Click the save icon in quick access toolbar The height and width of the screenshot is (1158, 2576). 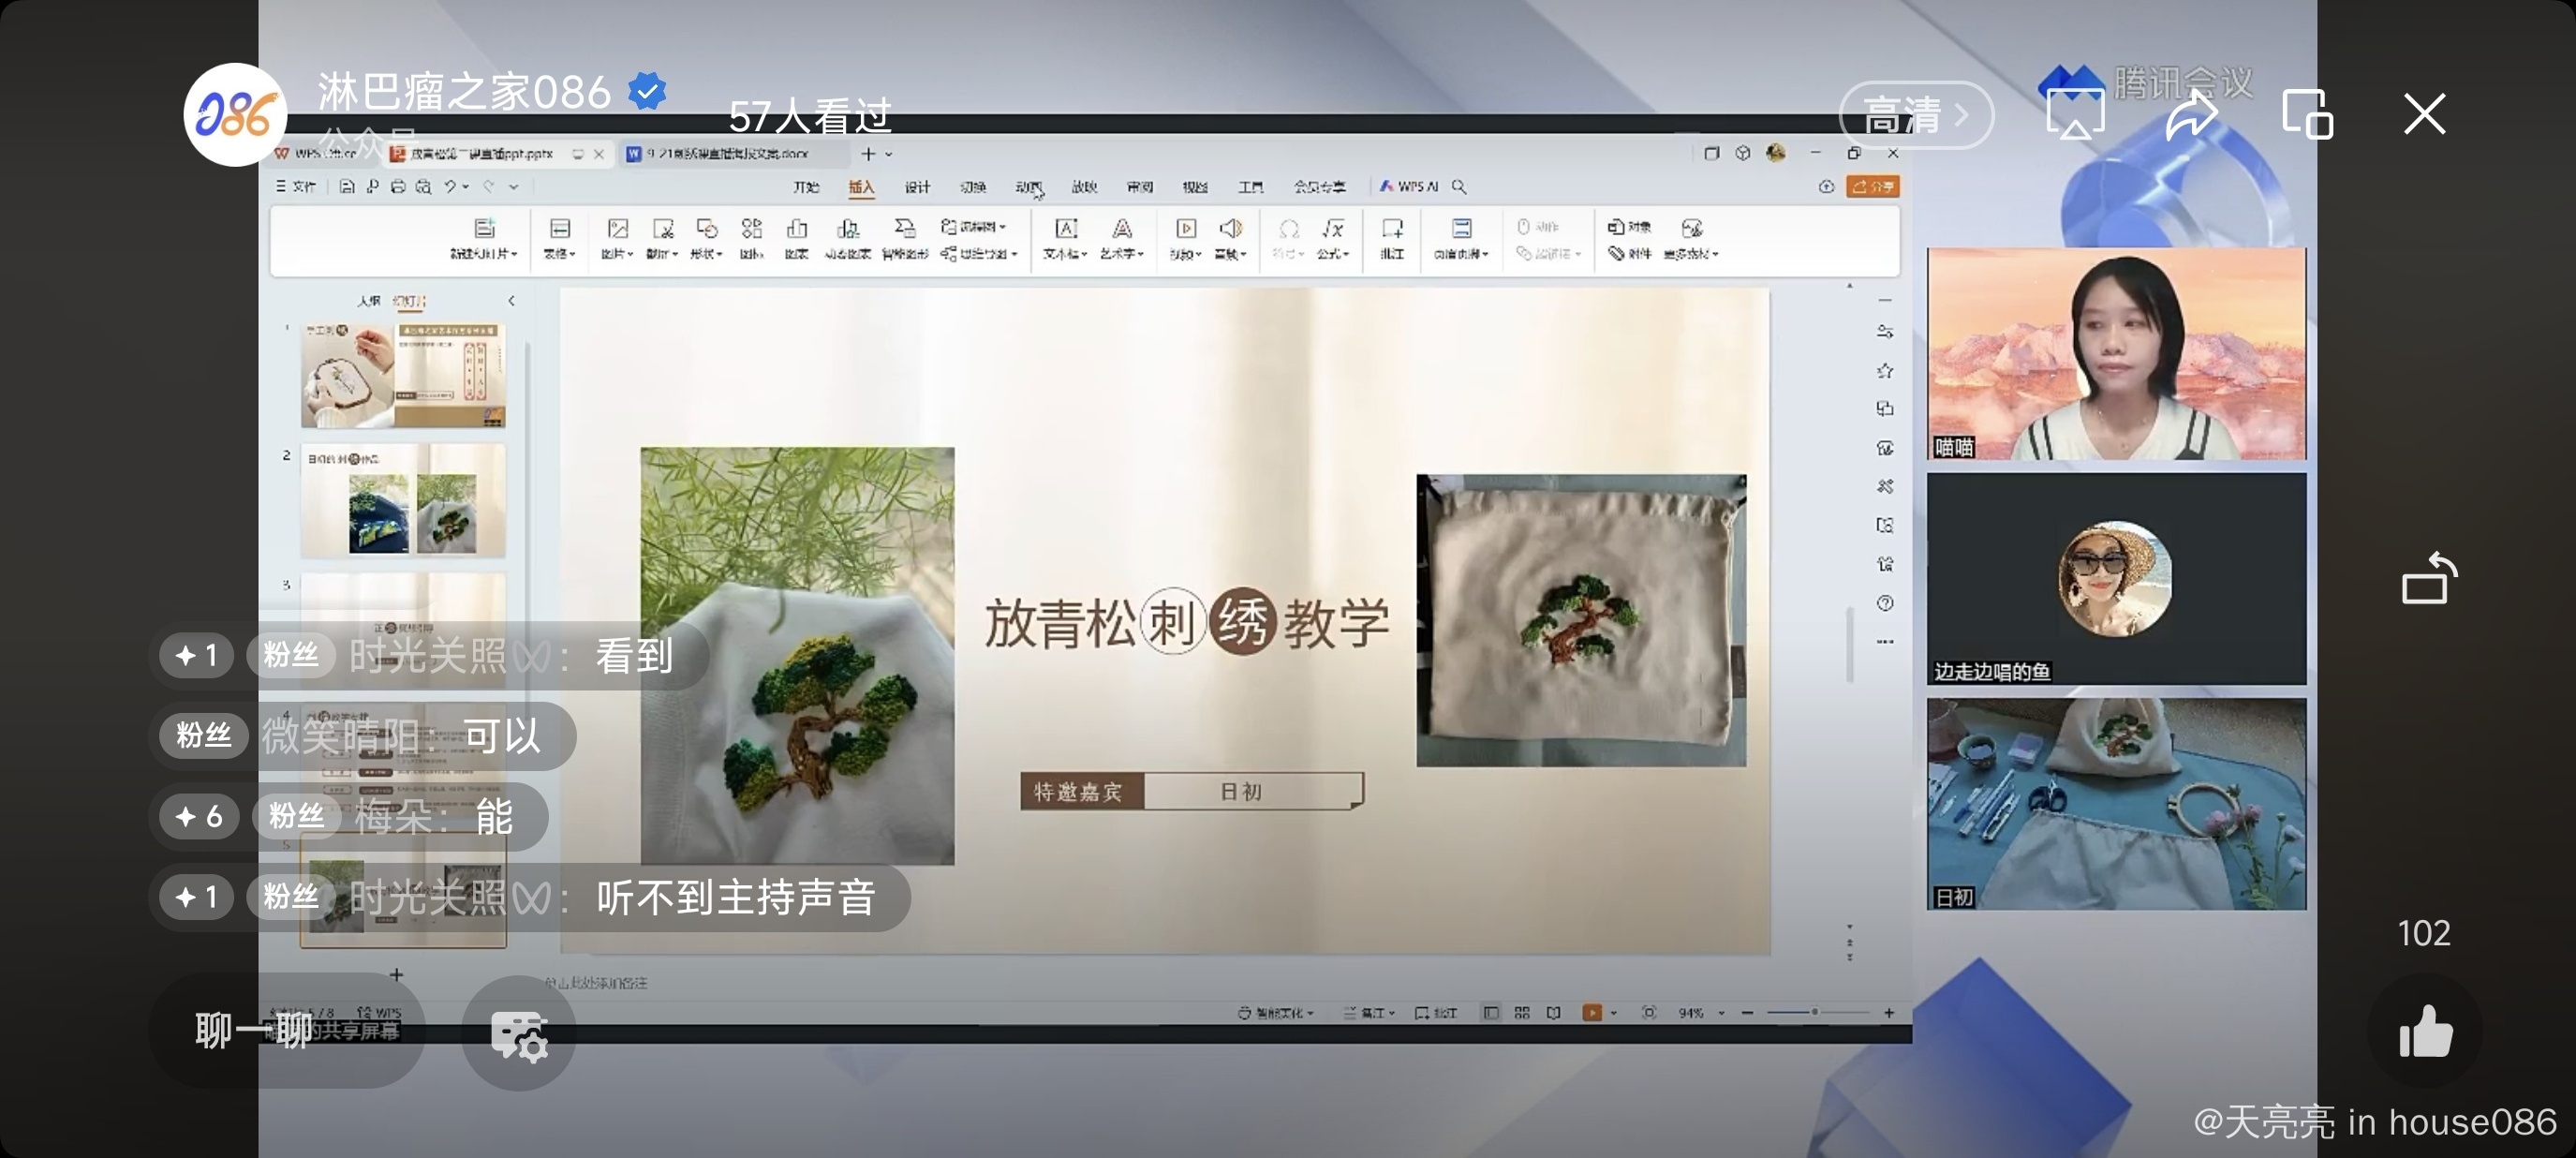(346, 187)
